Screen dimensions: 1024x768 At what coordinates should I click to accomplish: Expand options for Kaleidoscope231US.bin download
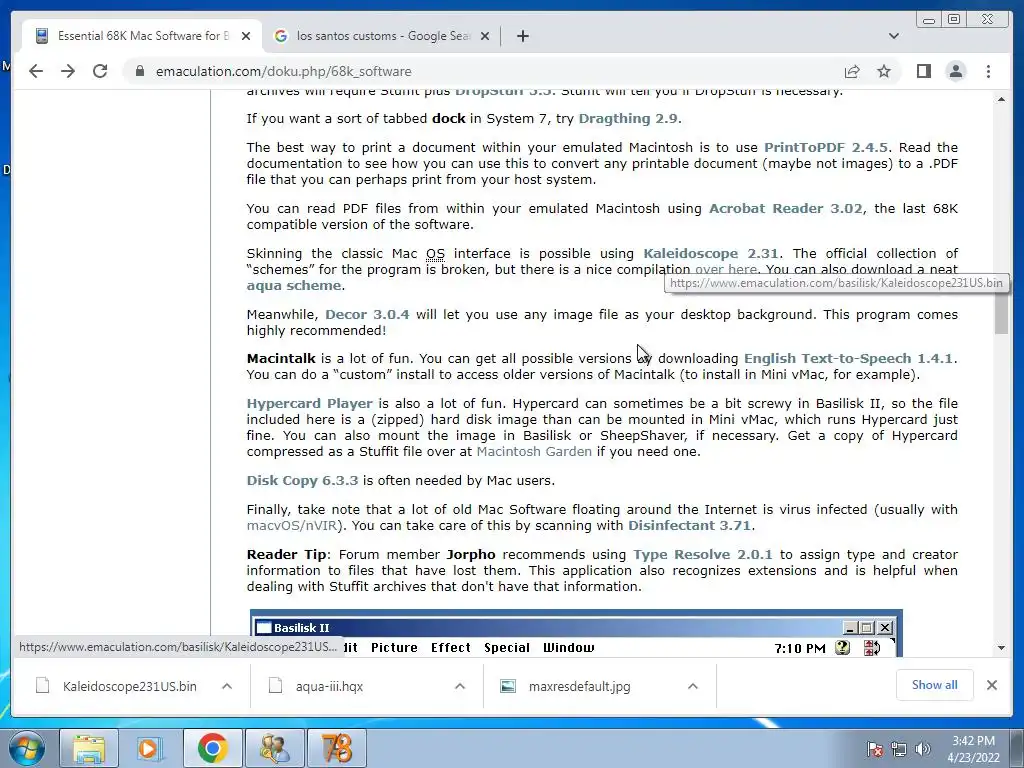click(x=227, y=686)
